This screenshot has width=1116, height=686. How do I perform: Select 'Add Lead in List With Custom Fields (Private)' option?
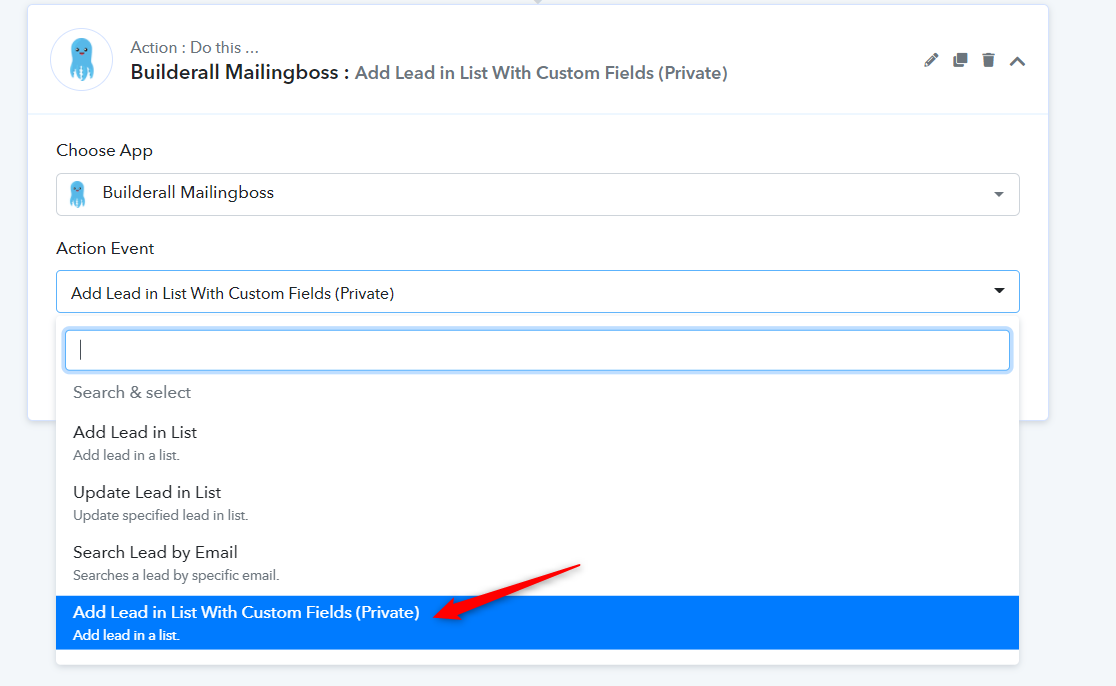[537, 623]
